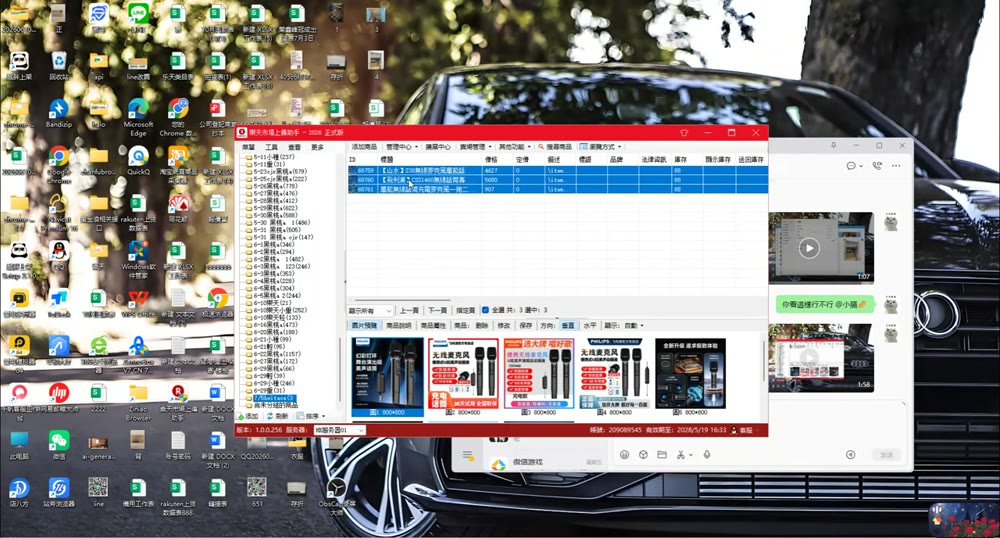Viewport: 1000px width, 538px height.
Task: Click the product table horizontal scrollbar
Action: (402, 300)
